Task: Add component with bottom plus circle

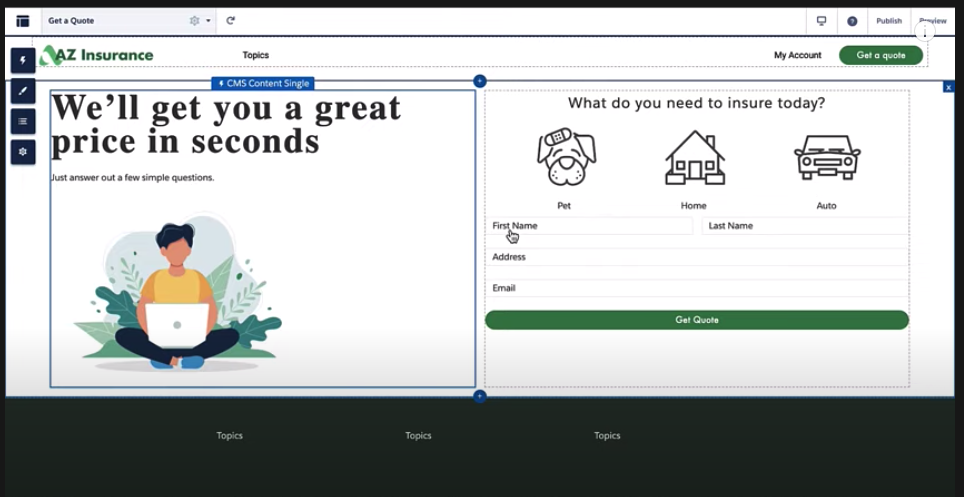Action: point(480,397)
